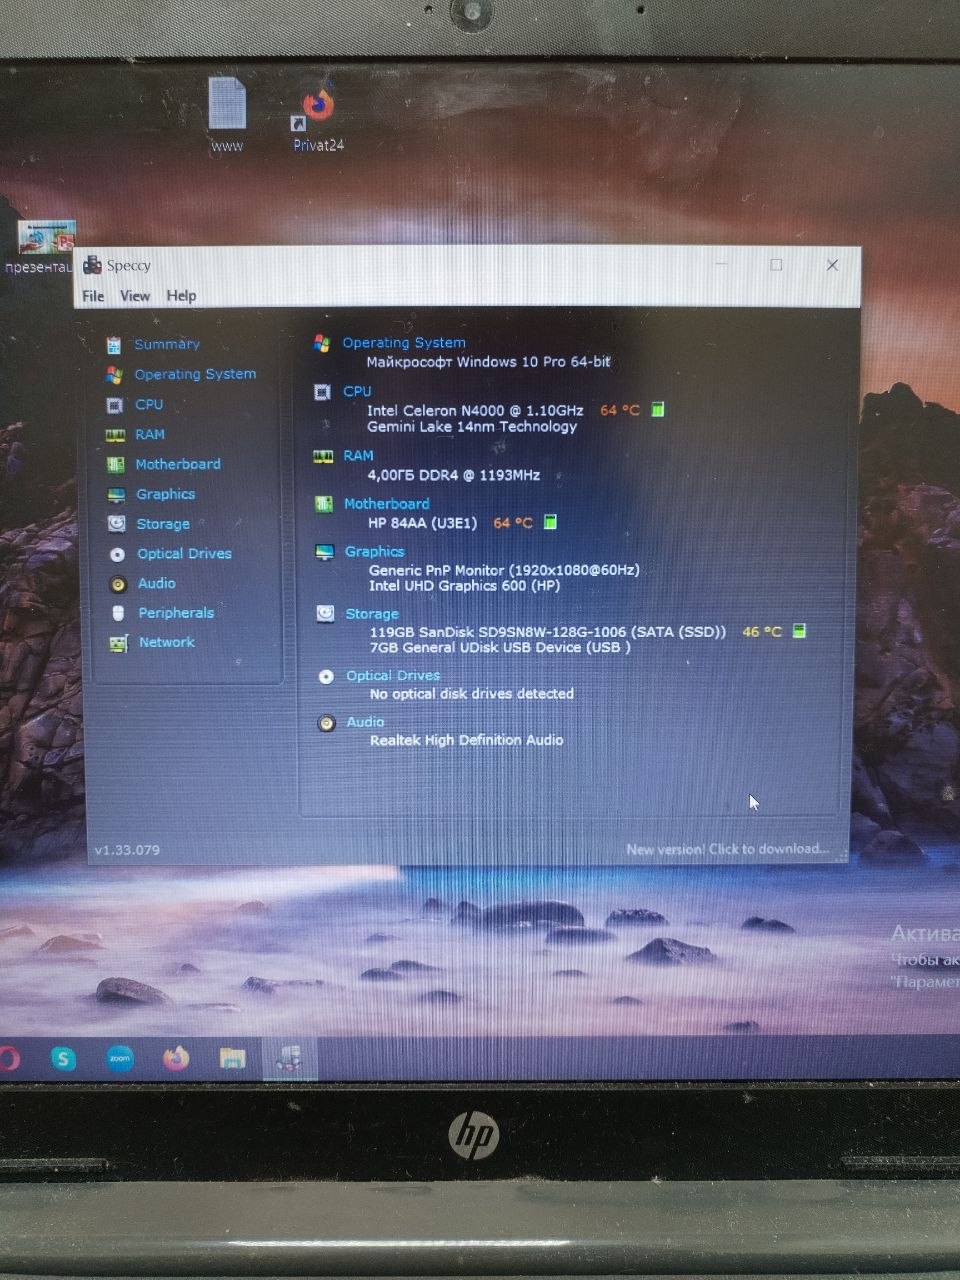Open Zoom from the taskbar
This screenshot has height=1280, width=960.
[120, 1057]
